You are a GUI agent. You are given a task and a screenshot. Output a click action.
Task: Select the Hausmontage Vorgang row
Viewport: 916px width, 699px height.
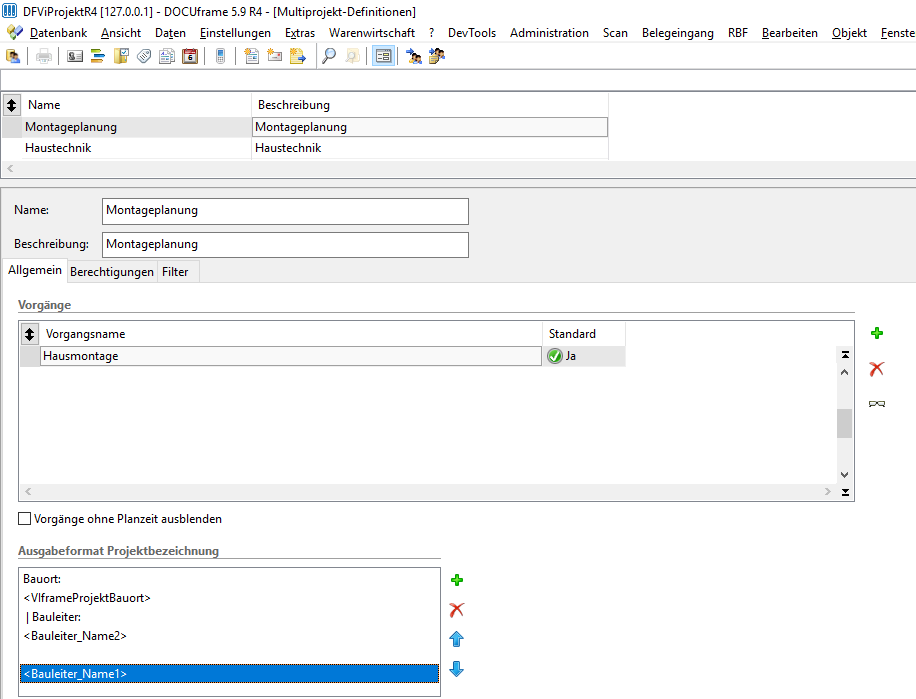pyautogui.click(x=291, y=356)
